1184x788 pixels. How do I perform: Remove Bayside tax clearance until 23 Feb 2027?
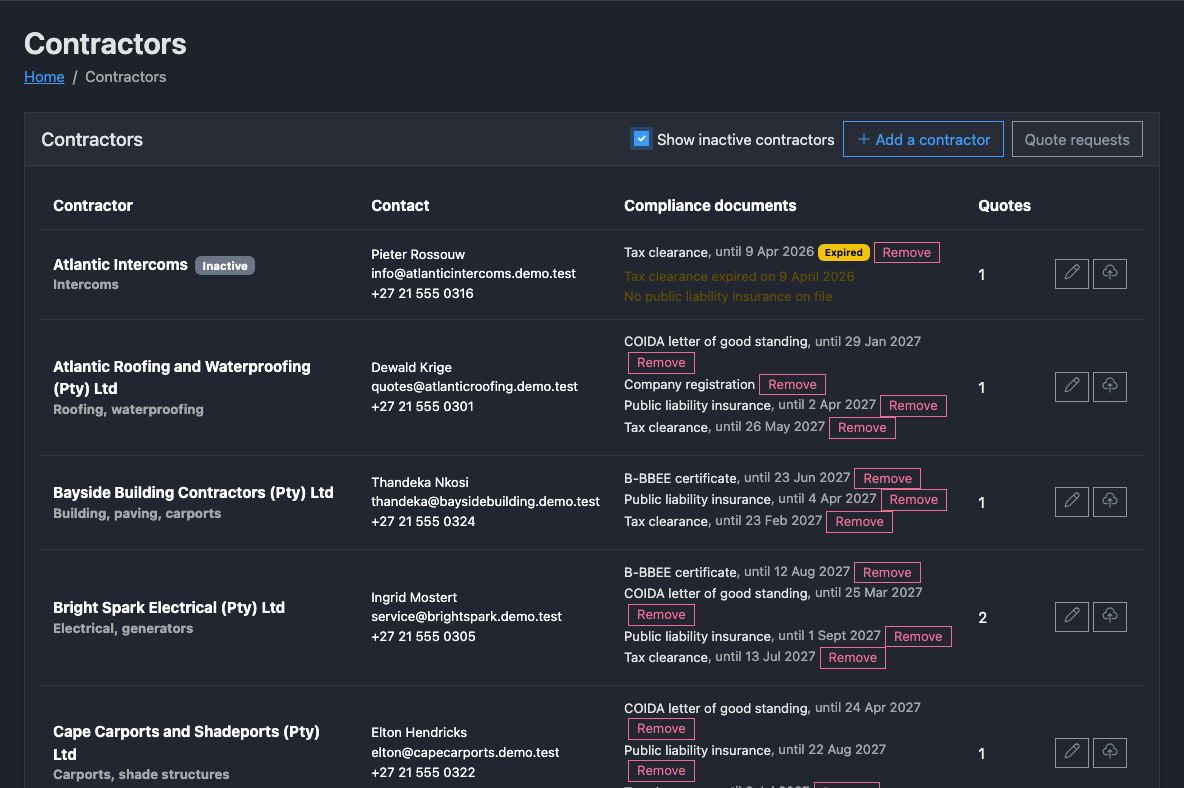(x=859, y=522)
